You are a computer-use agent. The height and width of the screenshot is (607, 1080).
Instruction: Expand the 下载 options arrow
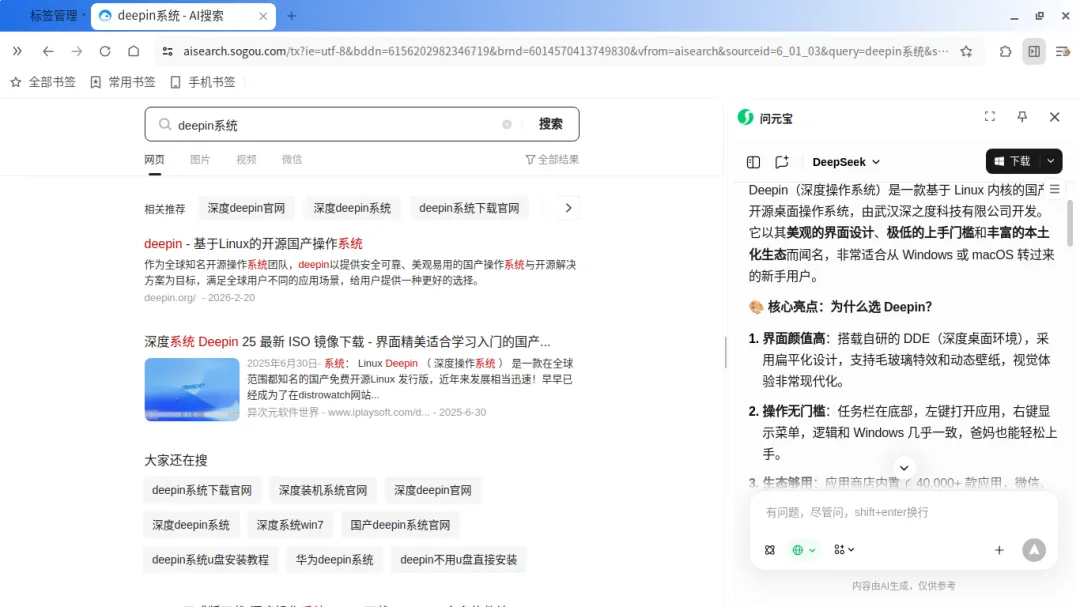[x=1051, y=161]
